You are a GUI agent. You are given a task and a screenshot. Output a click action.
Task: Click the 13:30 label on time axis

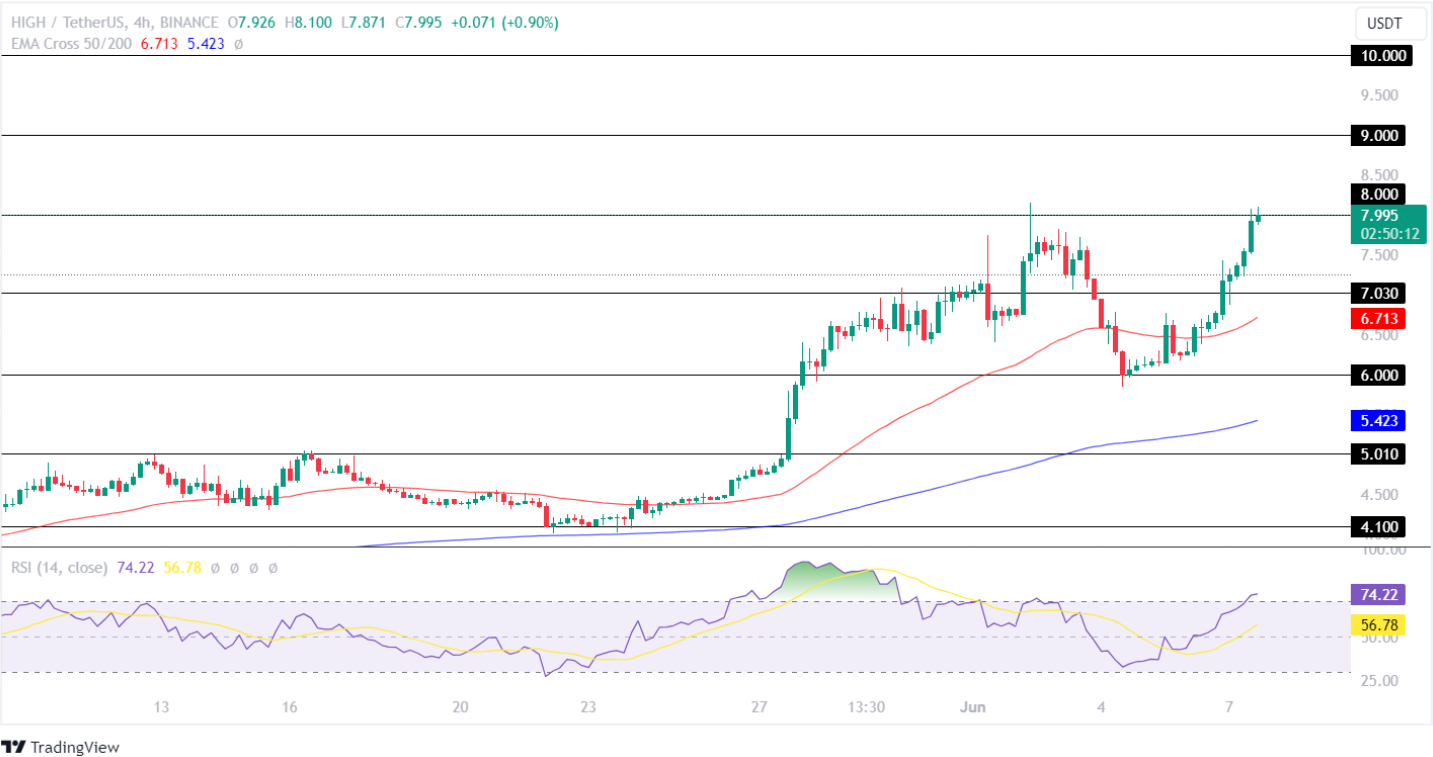tap(866, 707)
